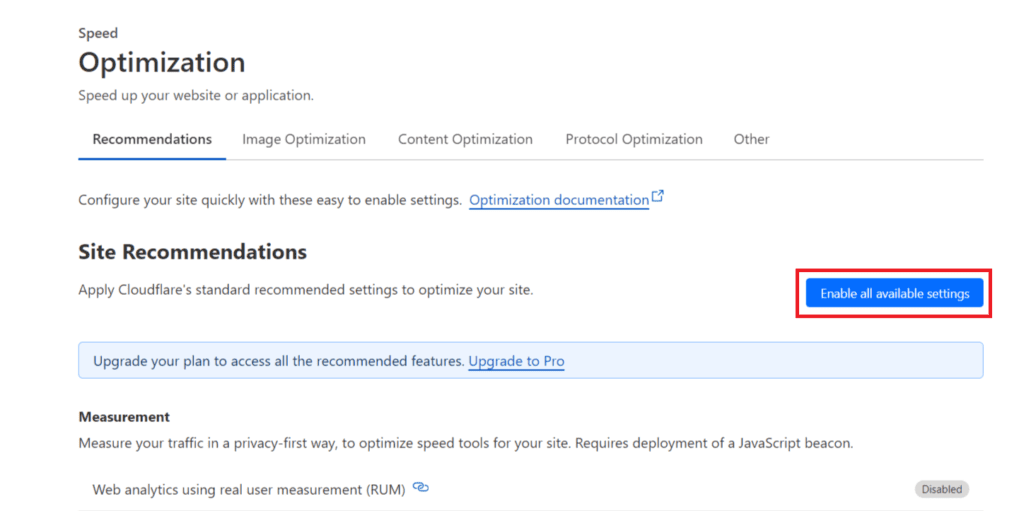
Task: Click 'Measure your traffic in a privacy-first way' text
Action: 466,443
